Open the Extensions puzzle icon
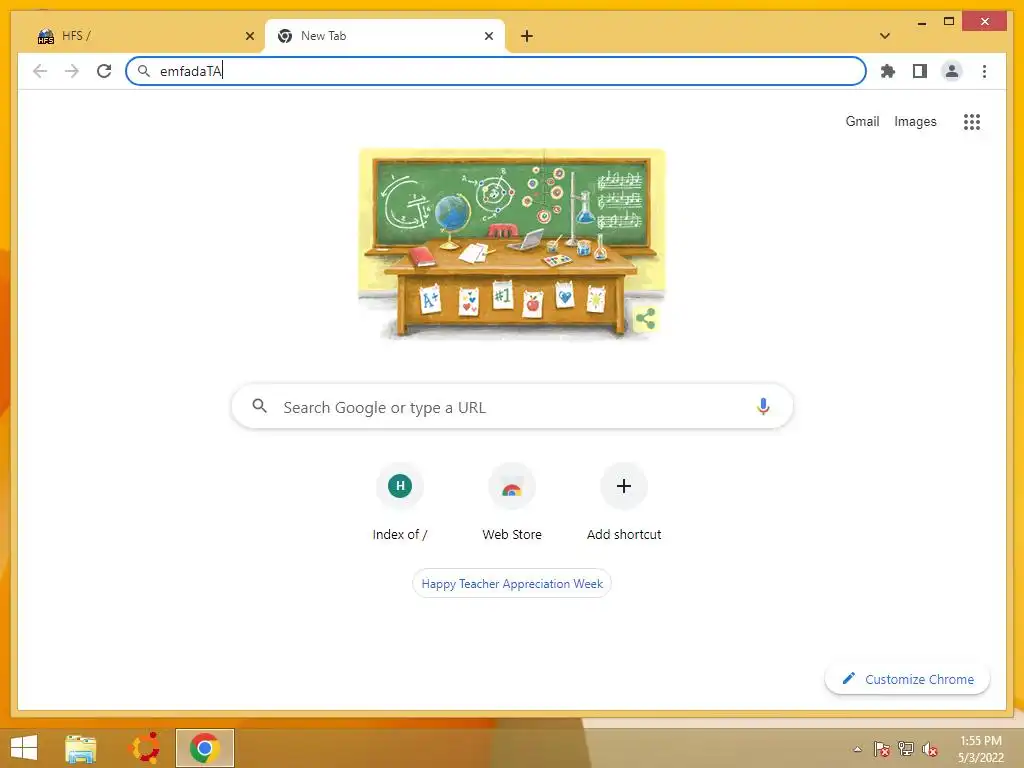The image size is (1024, 768). point(888,71)
